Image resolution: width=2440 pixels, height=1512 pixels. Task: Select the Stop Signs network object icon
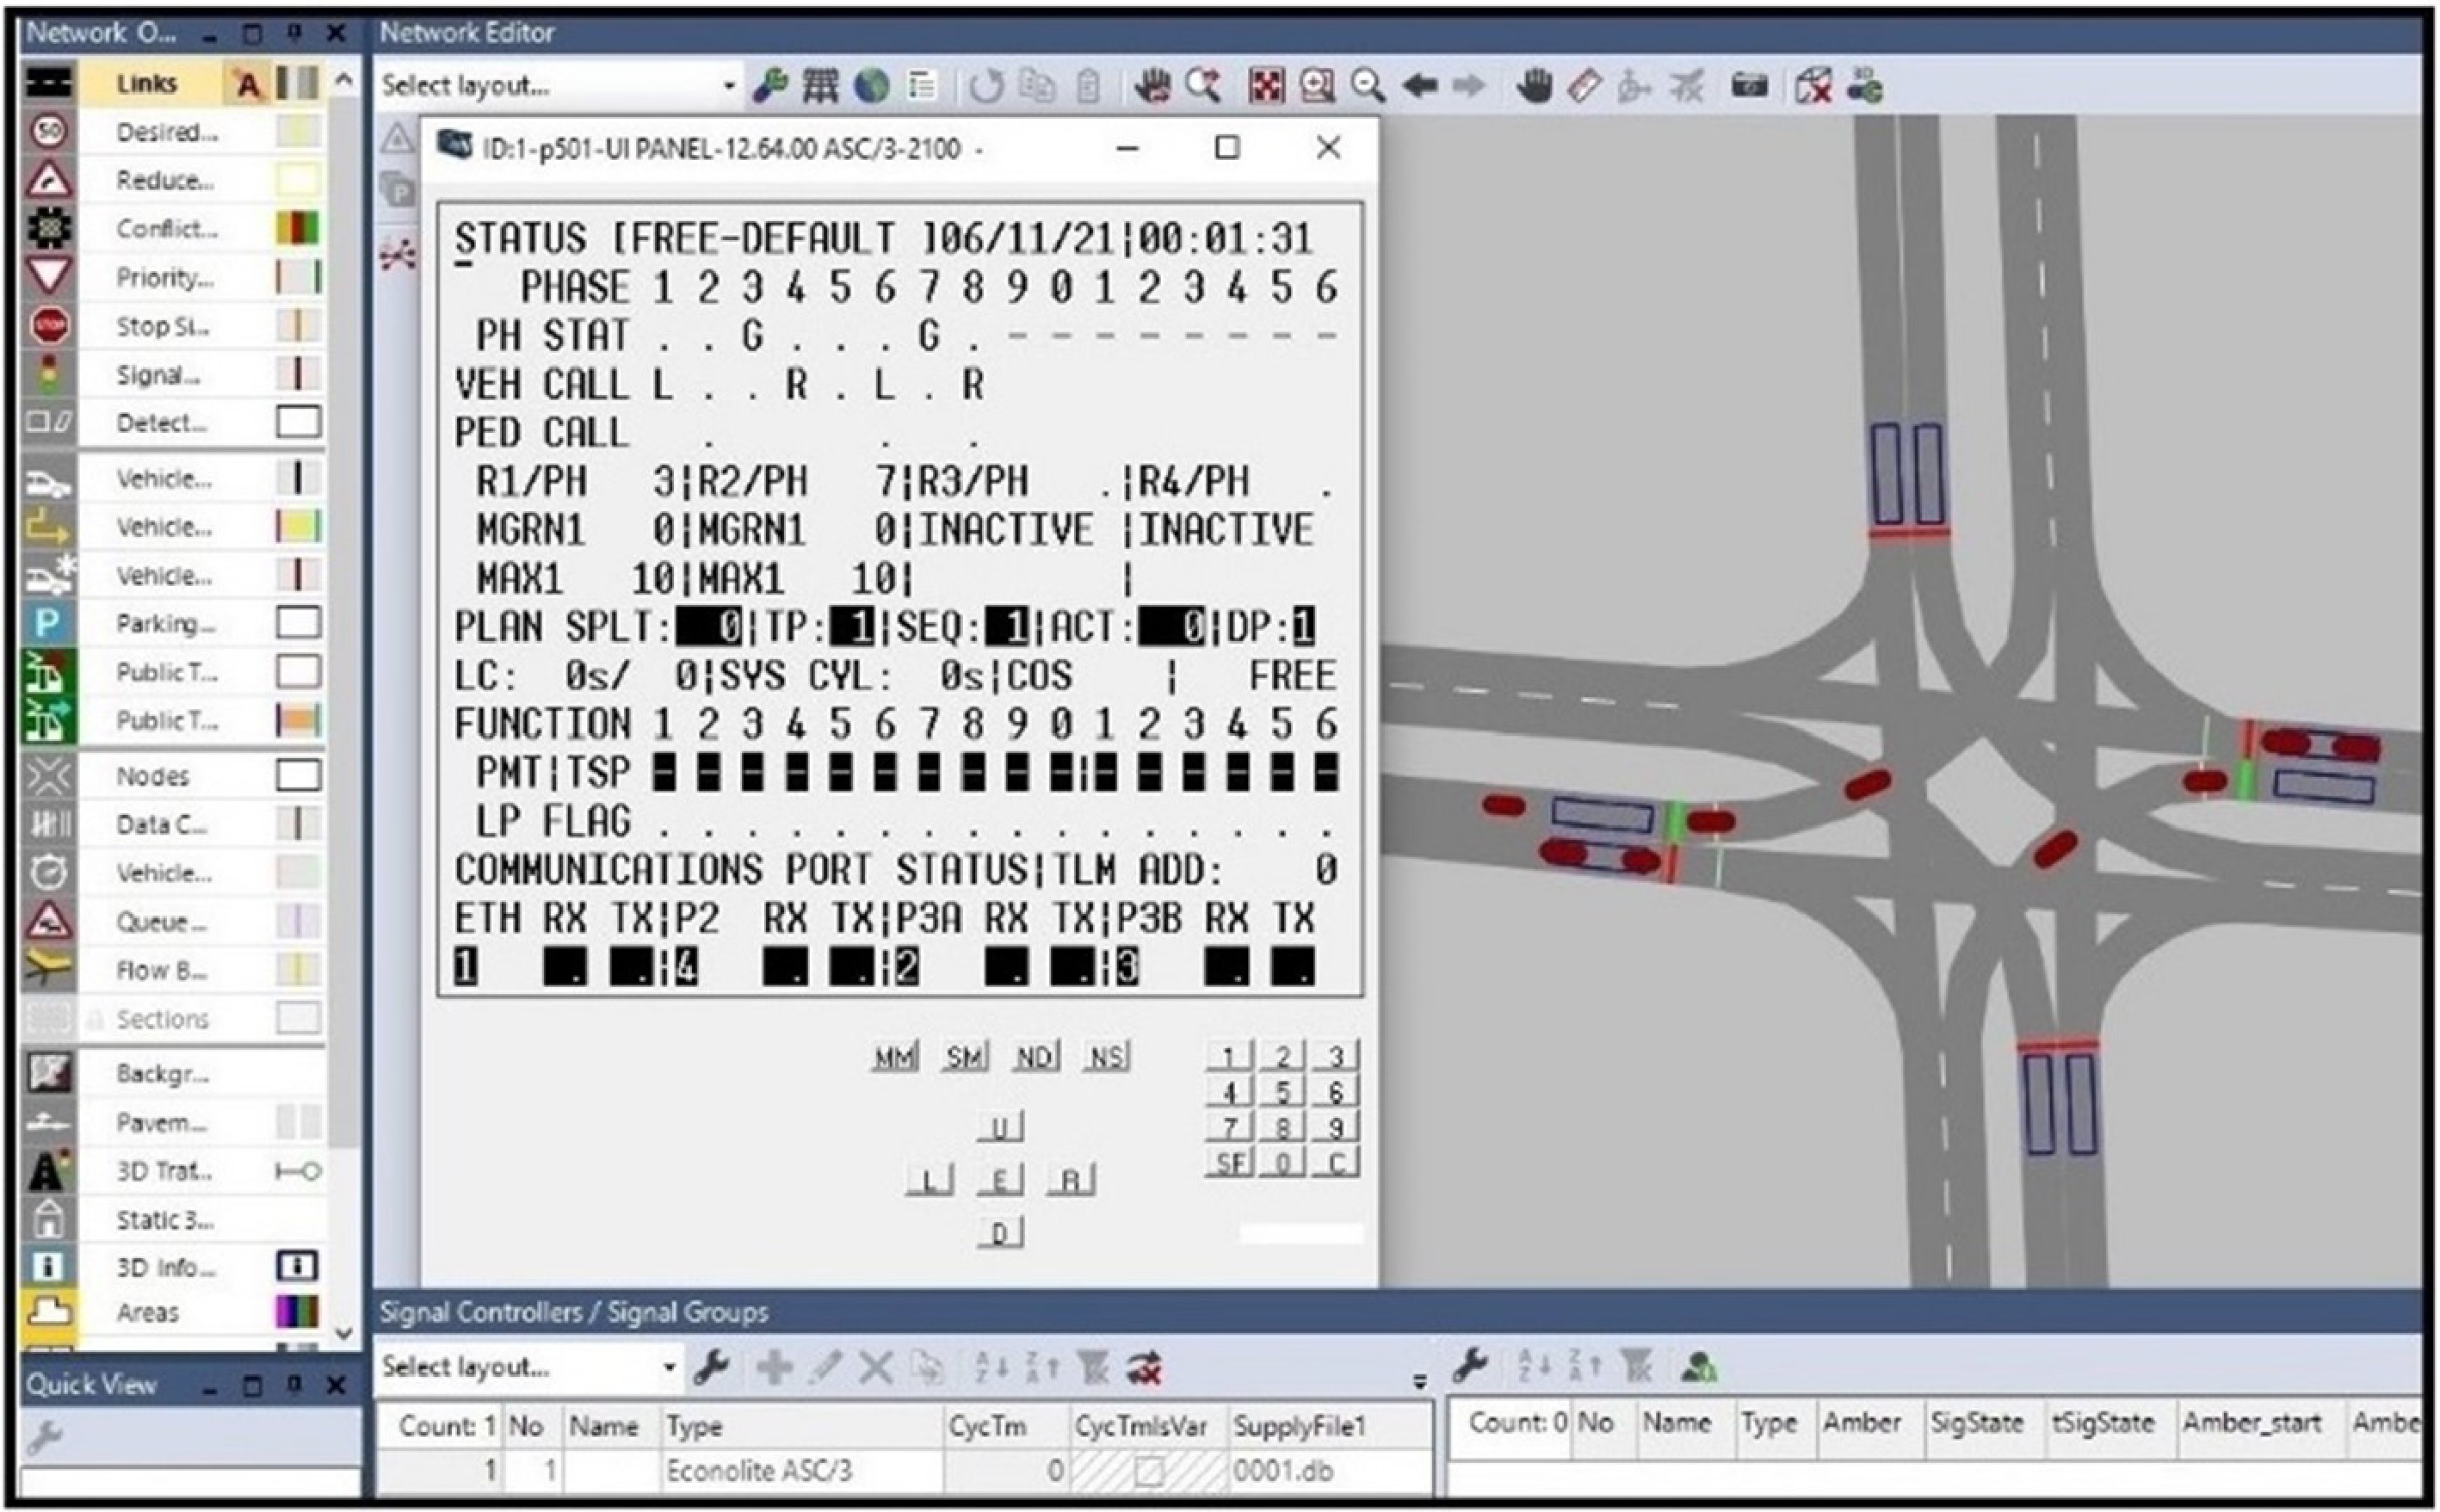(48, 326)
